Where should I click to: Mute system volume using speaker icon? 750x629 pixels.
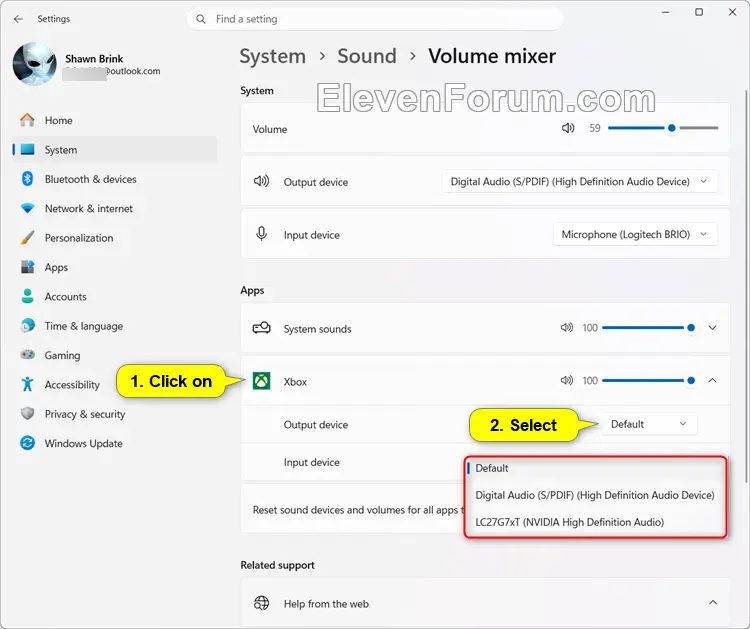coord(568,128)
